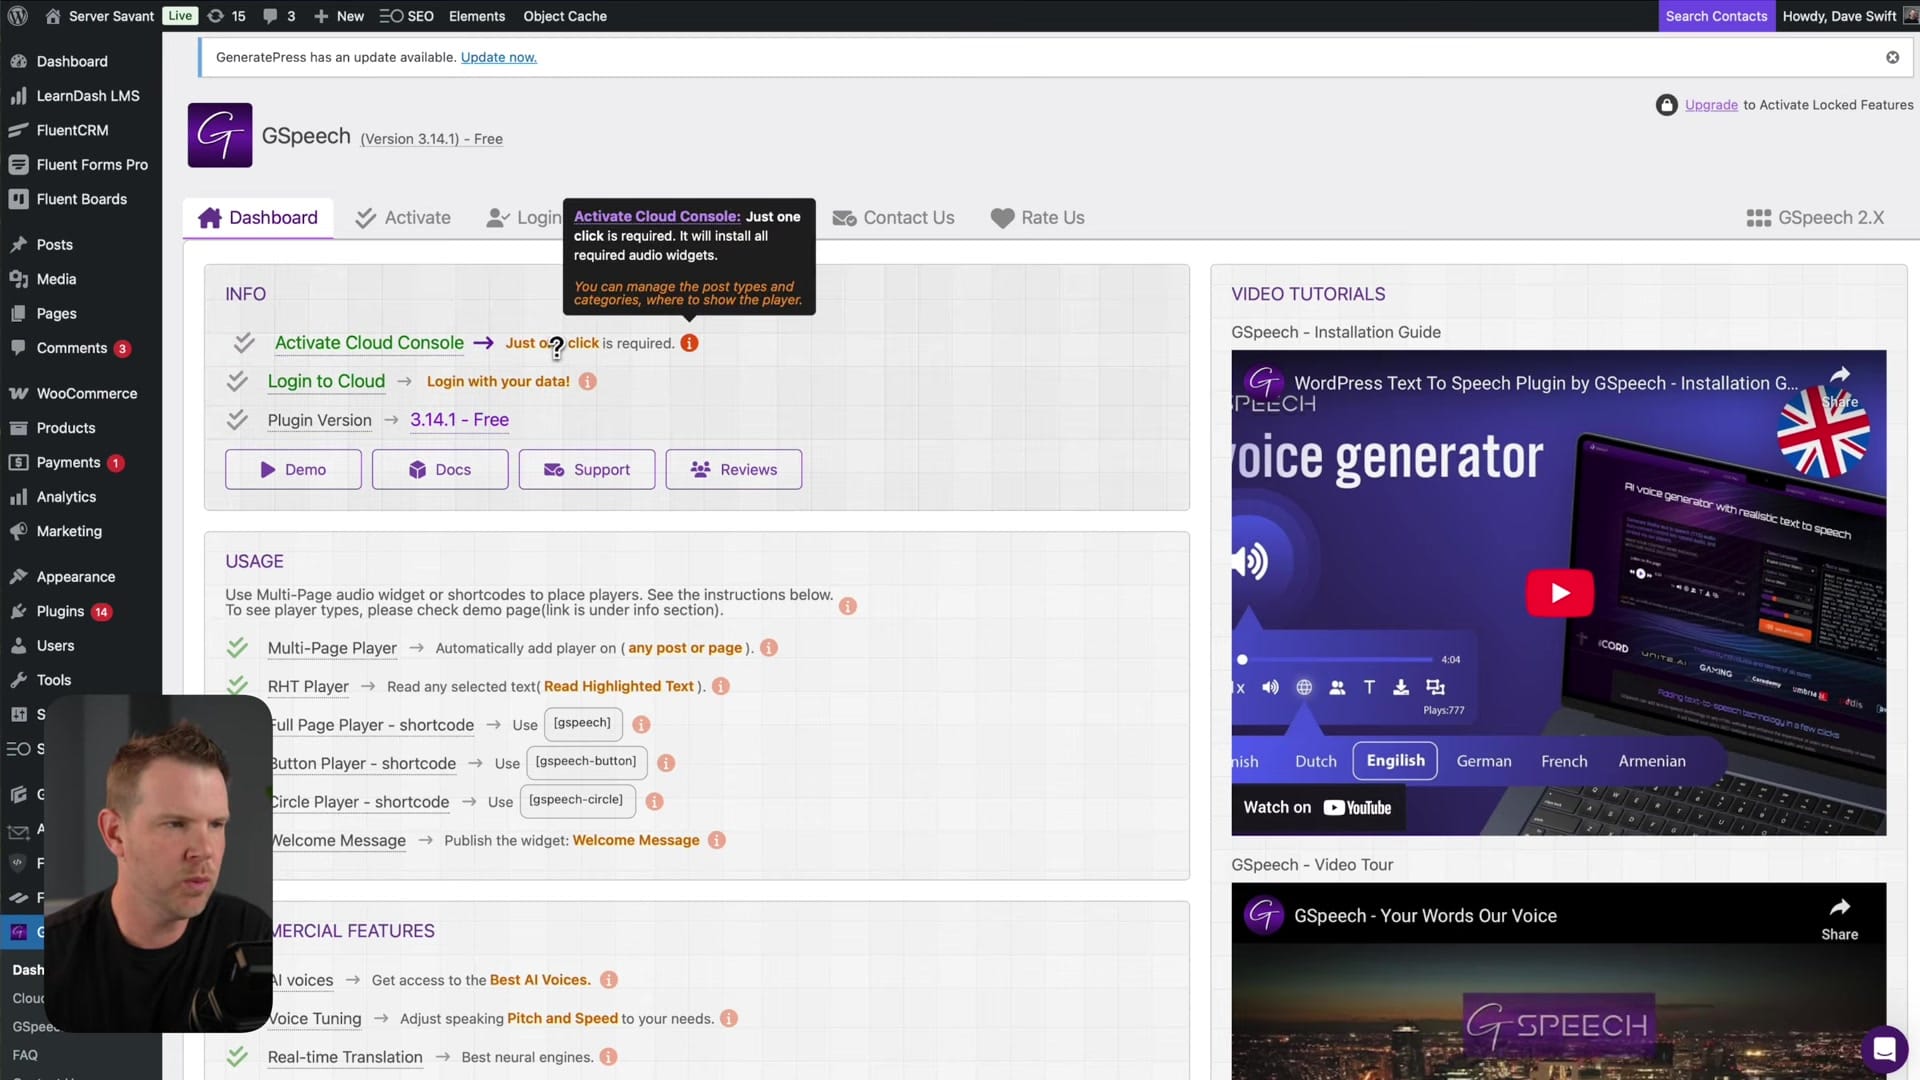Image resolution: width=1920 pixels, height=1080 pixels.
Task: Switch to the GSpeech Dashboard tab
Action: [258, 218]
